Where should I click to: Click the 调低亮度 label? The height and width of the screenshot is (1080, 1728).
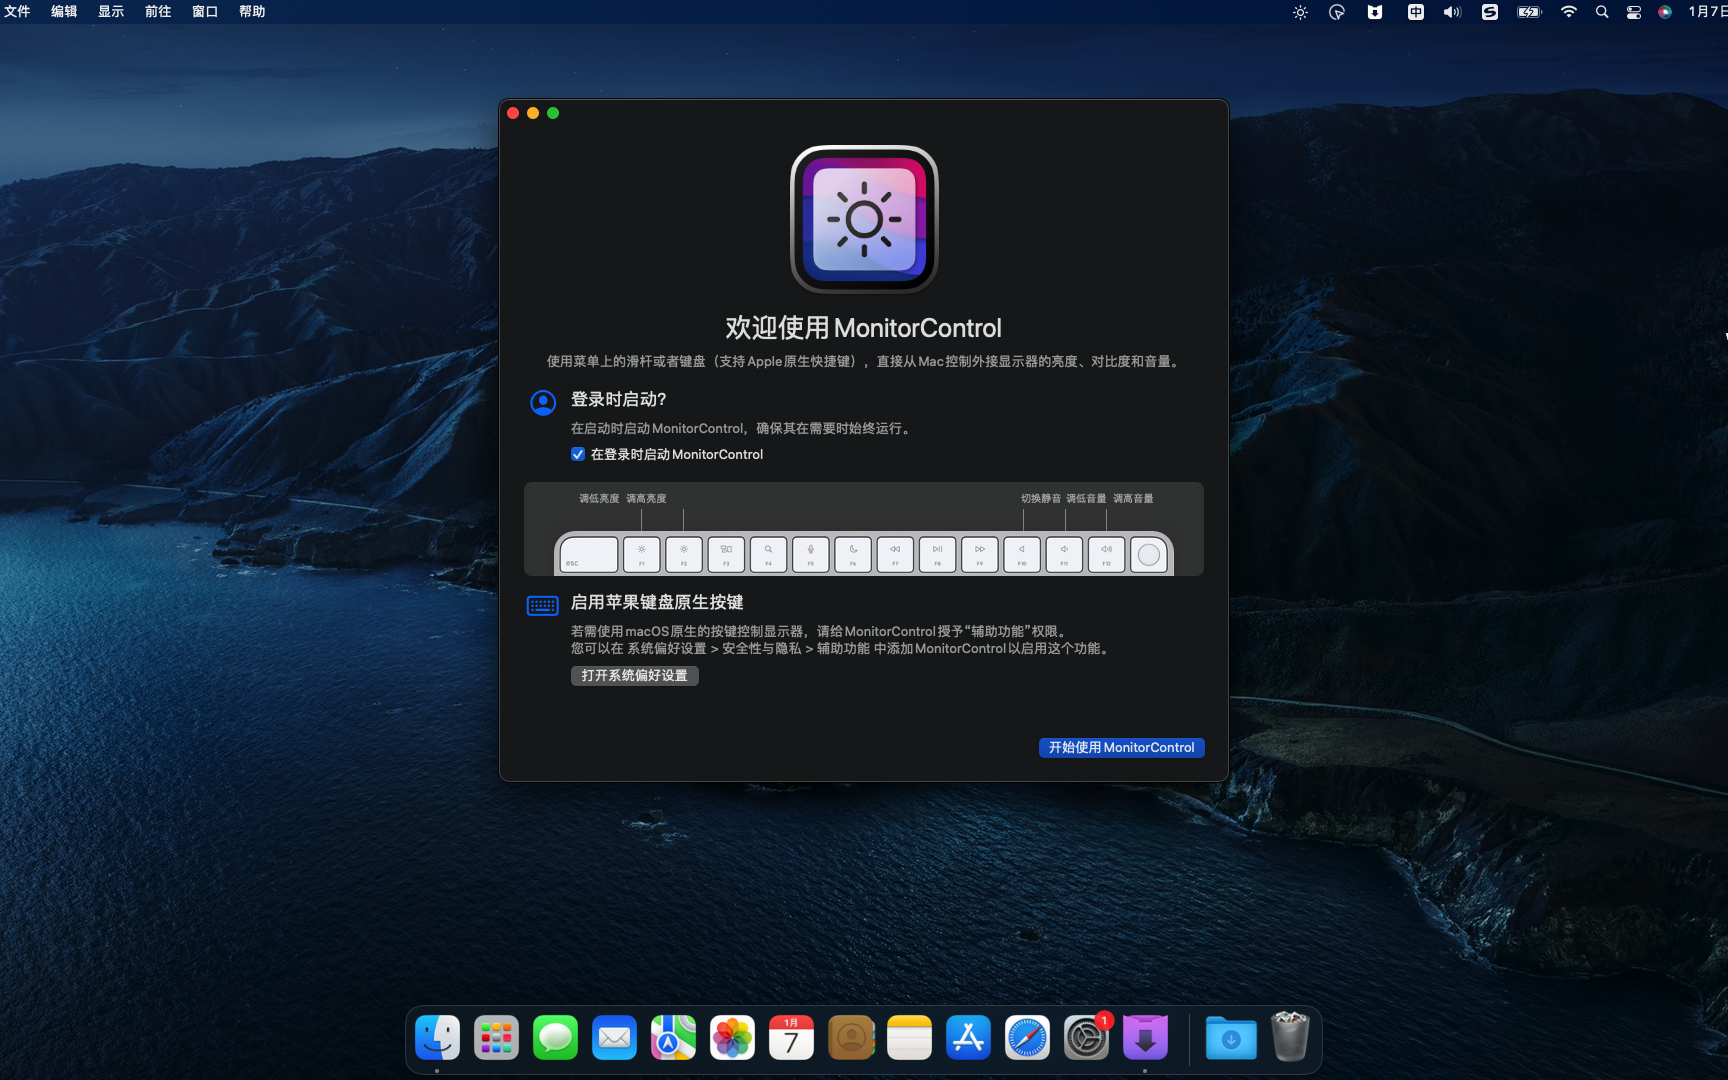599,498
